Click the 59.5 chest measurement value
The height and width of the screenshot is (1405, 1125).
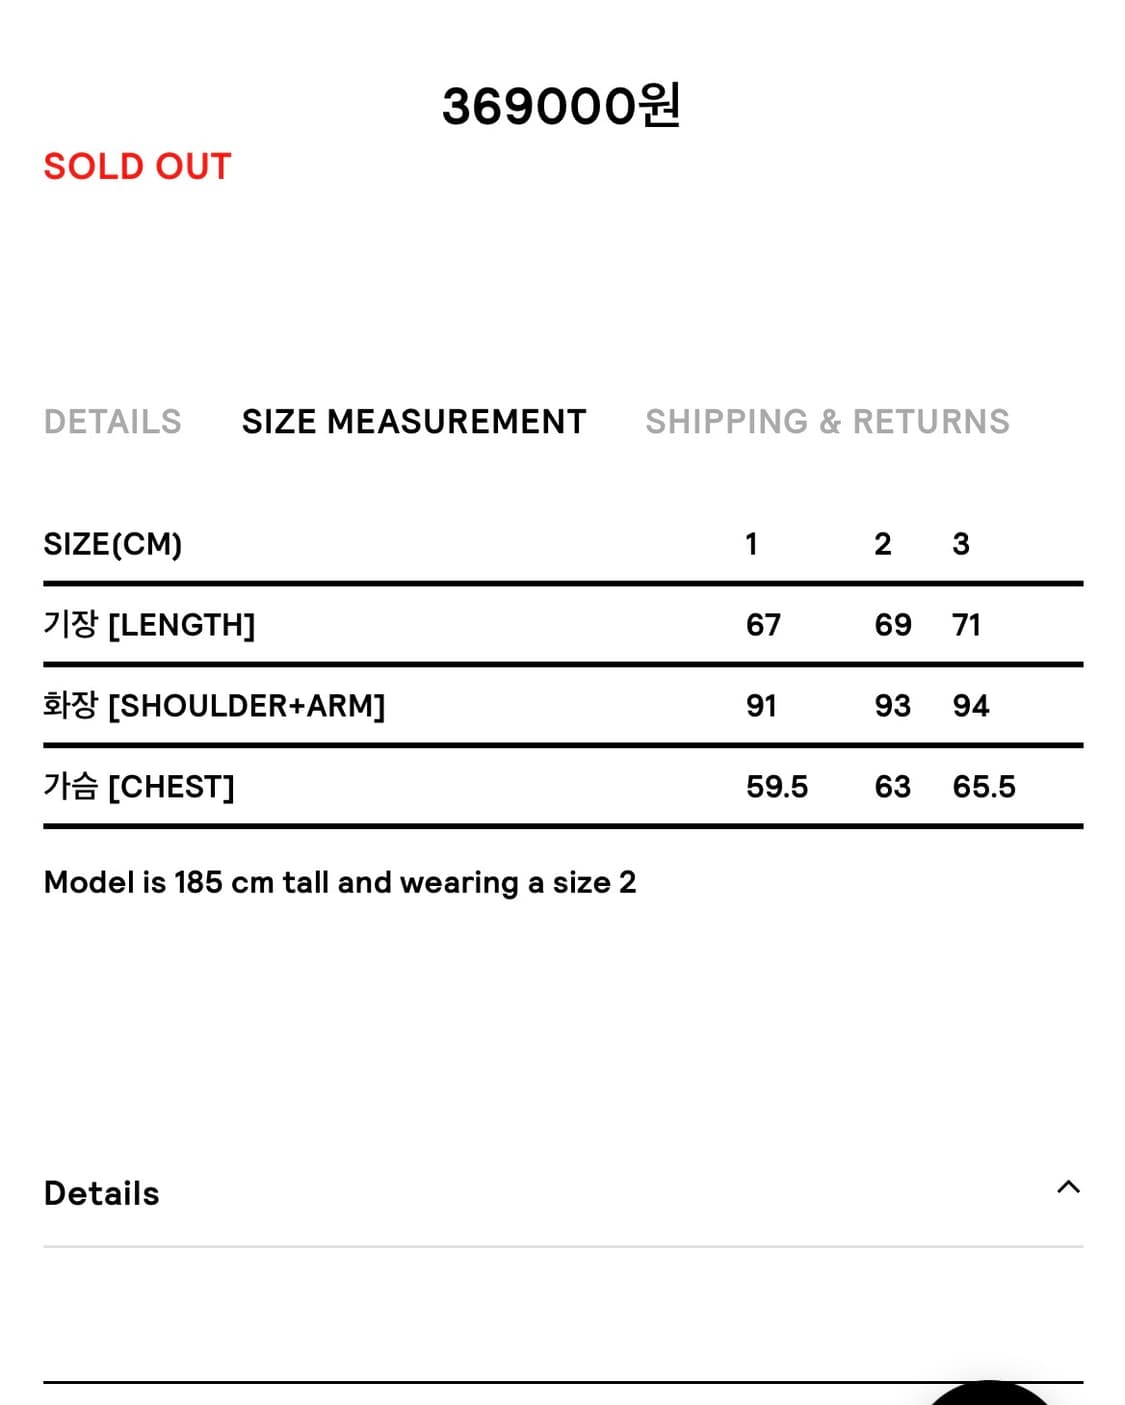pos(777,787)
